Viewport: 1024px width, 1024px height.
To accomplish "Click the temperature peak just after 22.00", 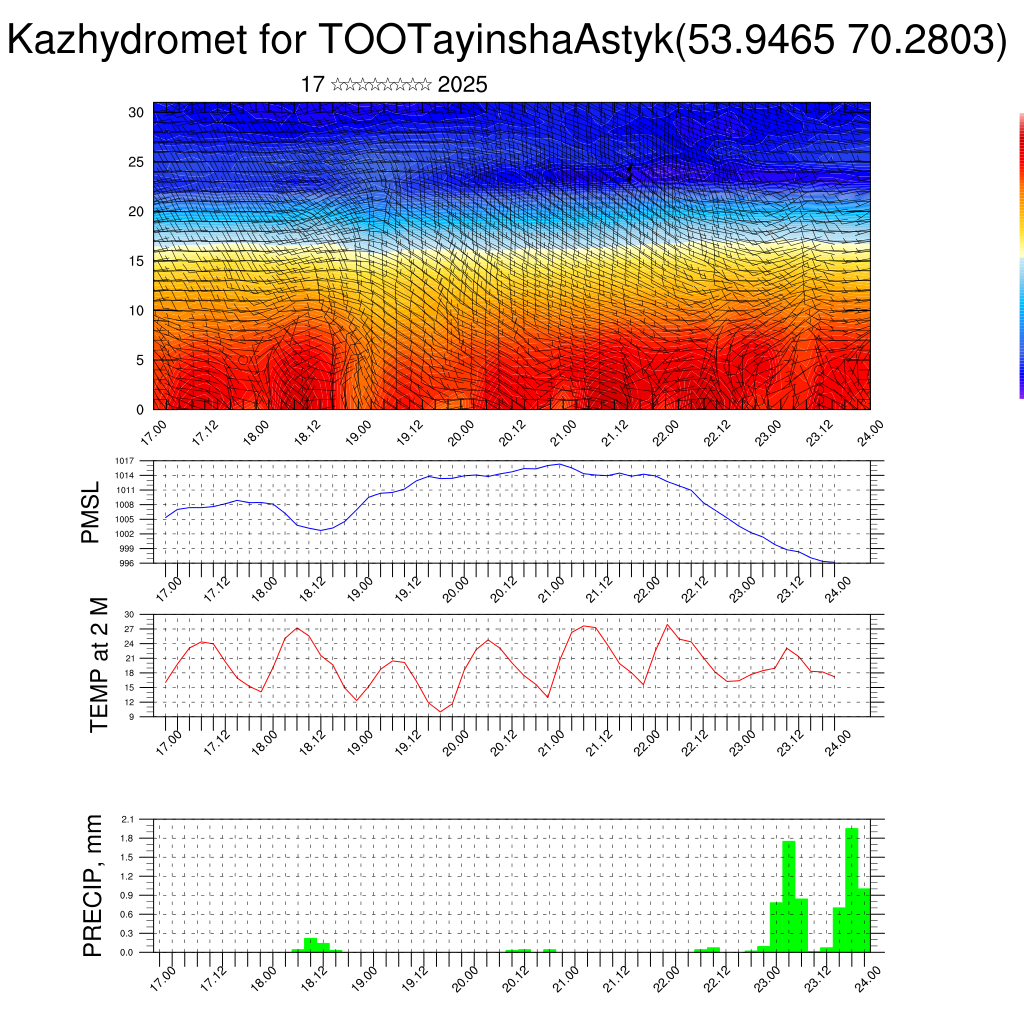I will pyautogui.click(x=667, y=626).
